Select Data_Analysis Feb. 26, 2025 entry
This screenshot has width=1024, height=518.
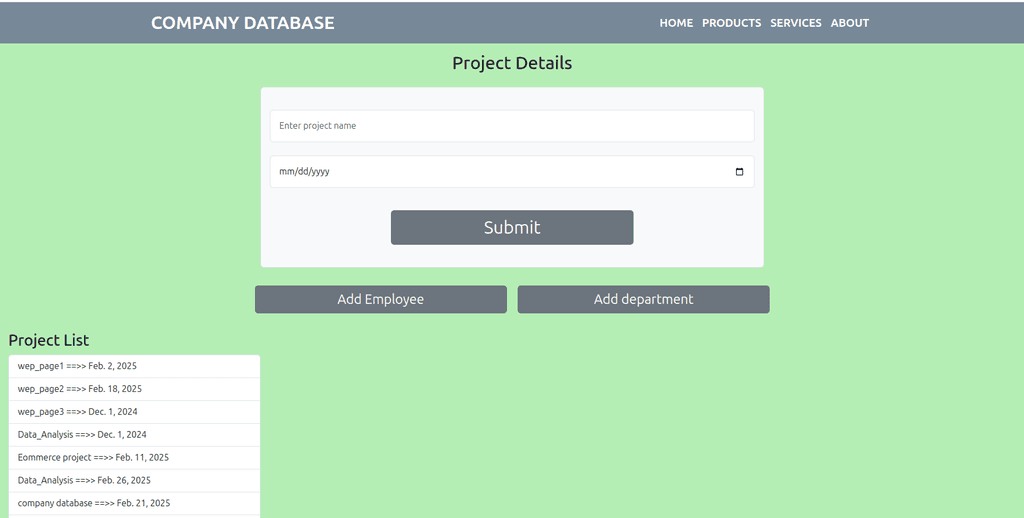click(135, 481)
